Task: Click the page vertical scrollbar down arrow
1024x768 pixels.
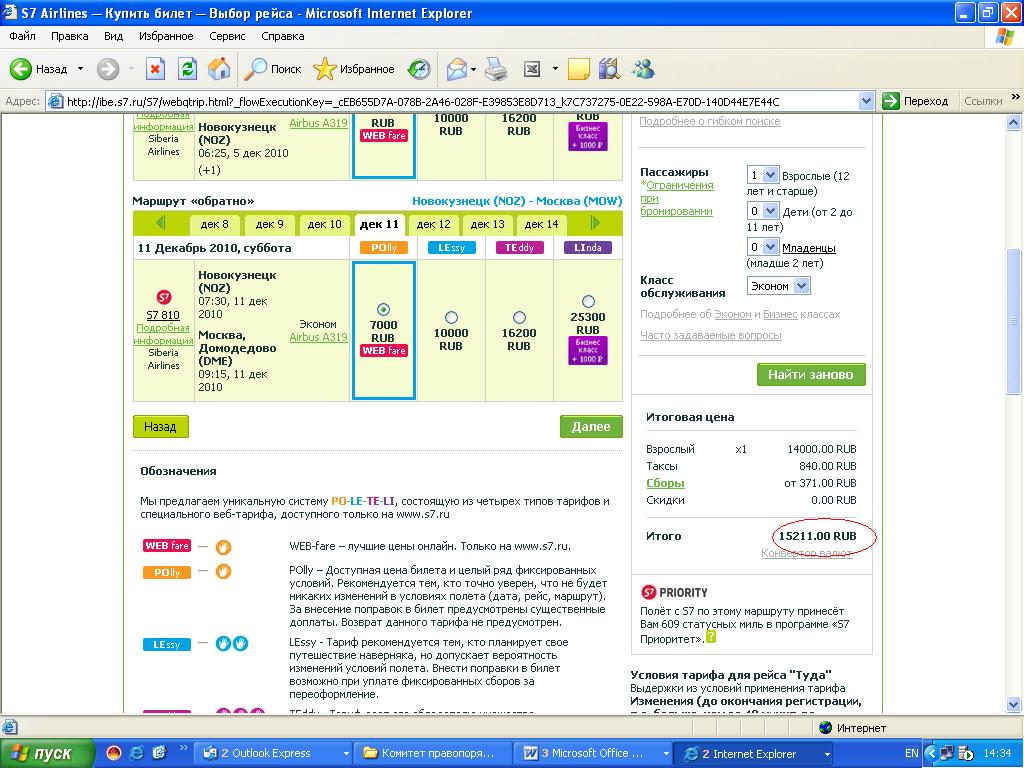Action: [1014, 704]
